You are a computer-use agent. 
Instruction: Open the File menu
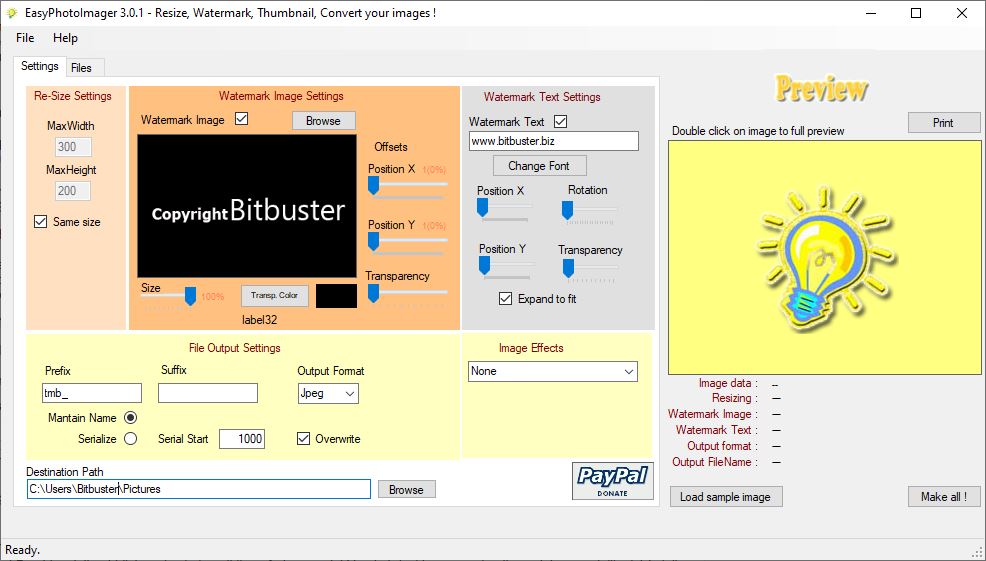tap(25, 38)
